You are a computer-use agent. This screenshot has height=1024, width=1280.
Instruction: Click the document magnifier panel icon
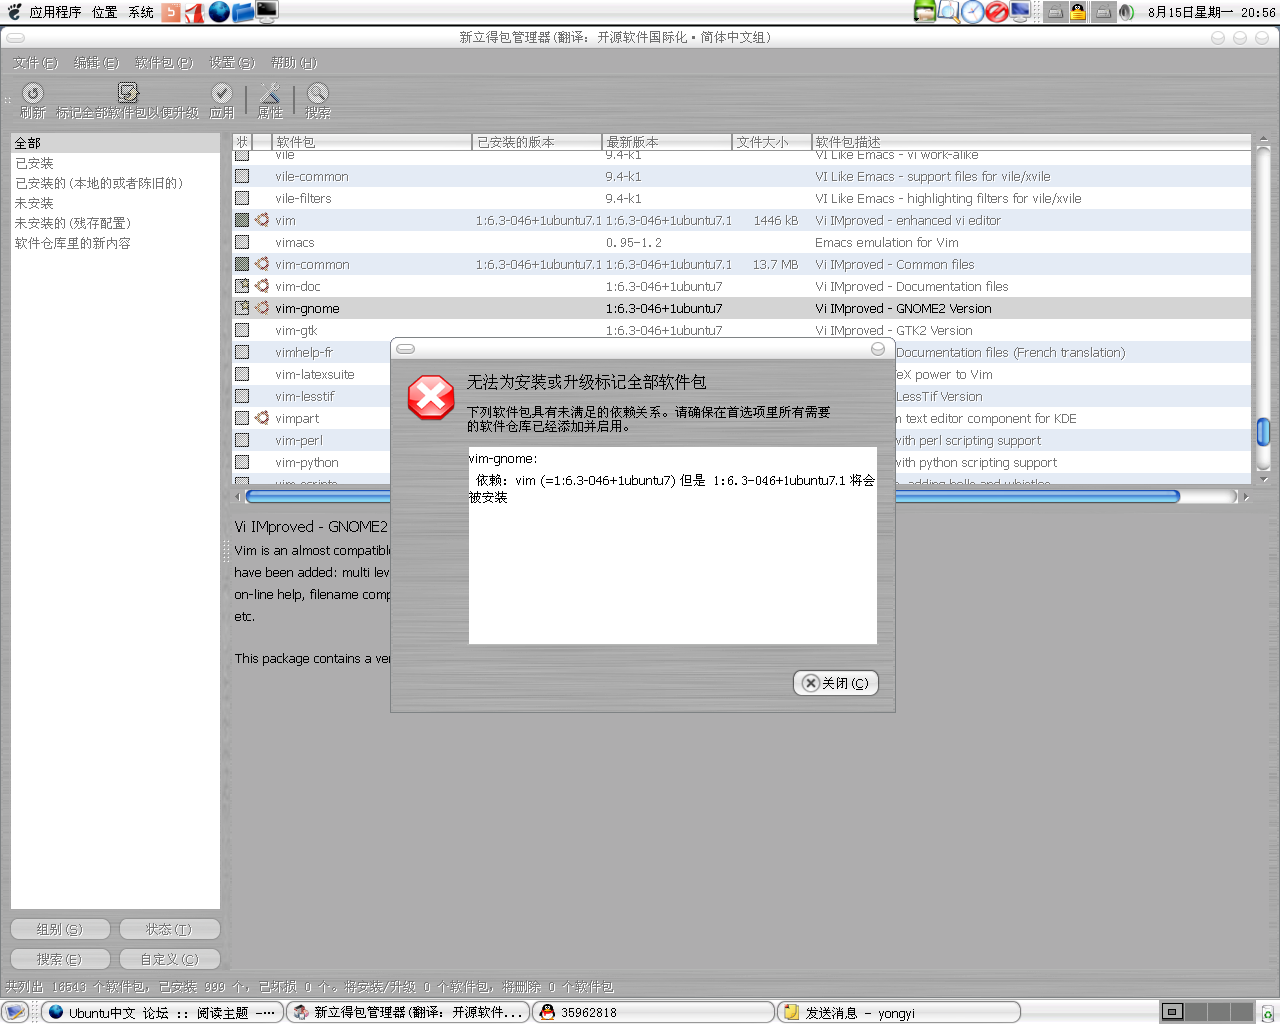tap(948, 12)
